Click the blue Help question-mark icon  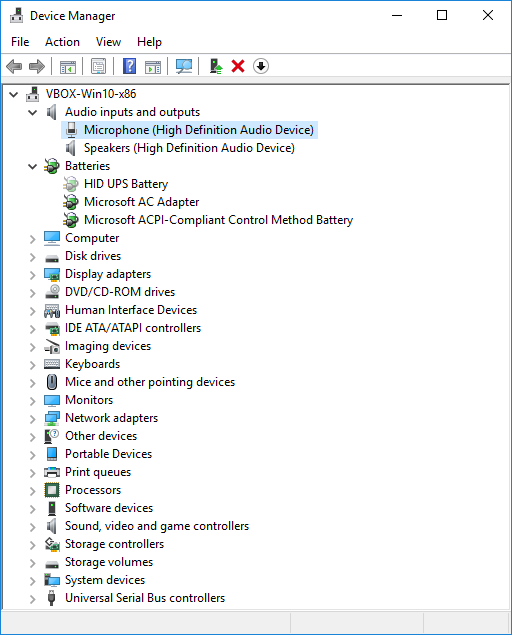coord(129,66)
